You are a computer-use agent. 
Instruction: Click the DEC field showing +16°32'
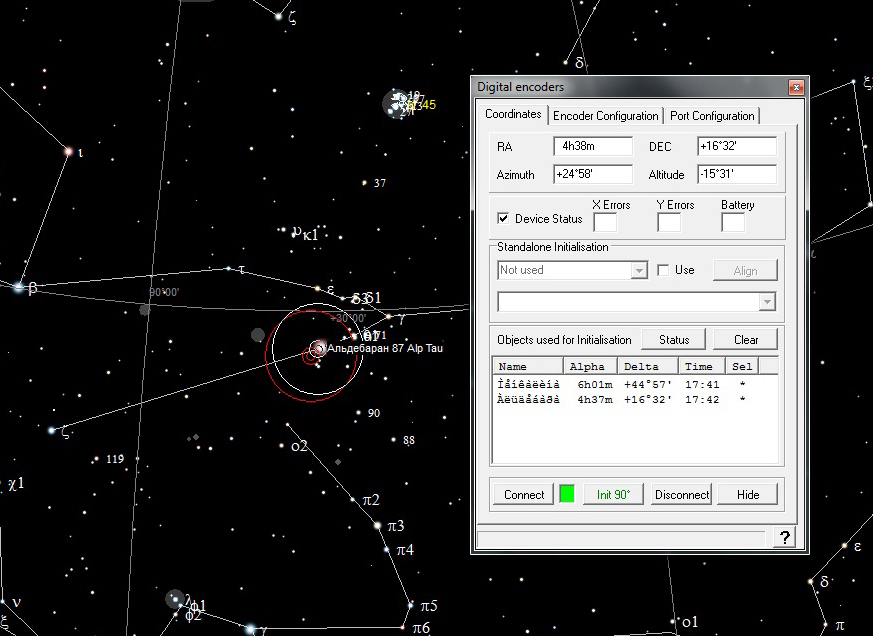737,146
